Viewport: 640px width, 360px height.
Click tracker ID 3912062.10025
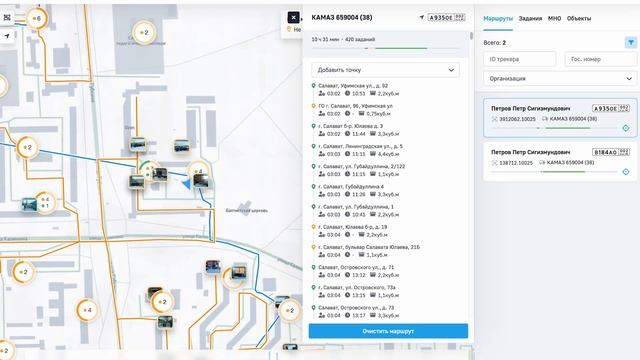pos(517,119)
